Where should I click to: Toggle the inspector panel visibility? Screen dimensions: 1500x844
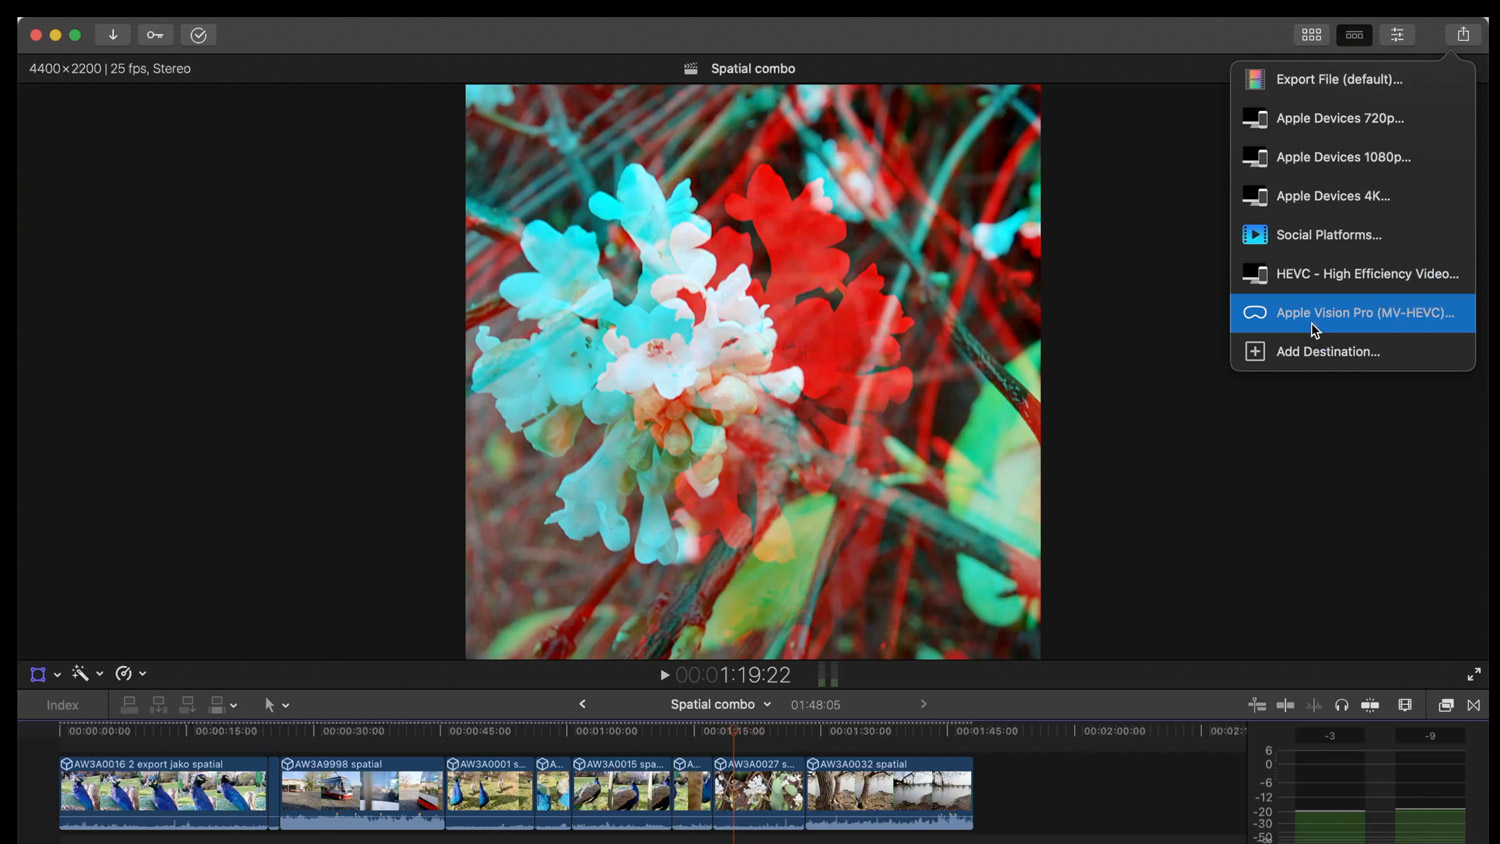coord(1397,35)
